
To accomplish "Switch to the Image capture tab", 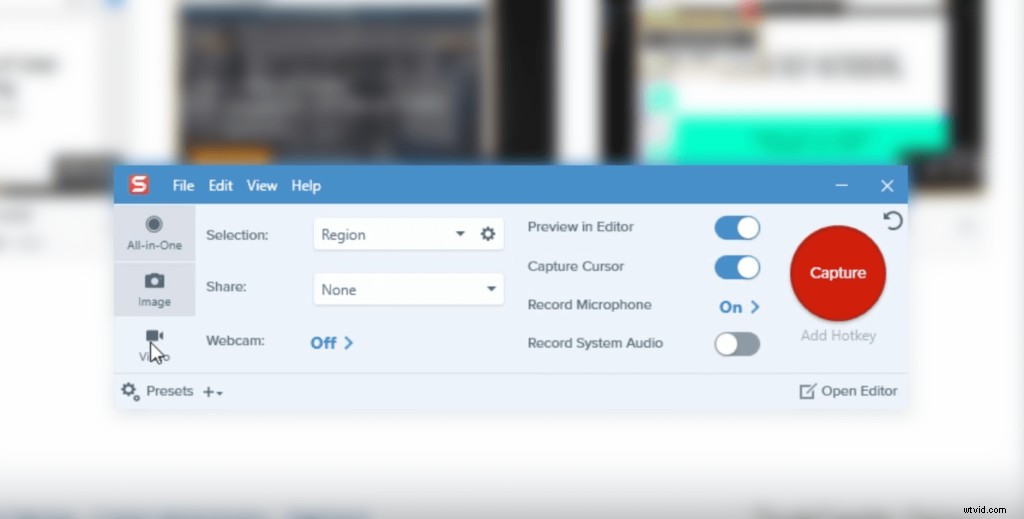I will click(155, 290).
